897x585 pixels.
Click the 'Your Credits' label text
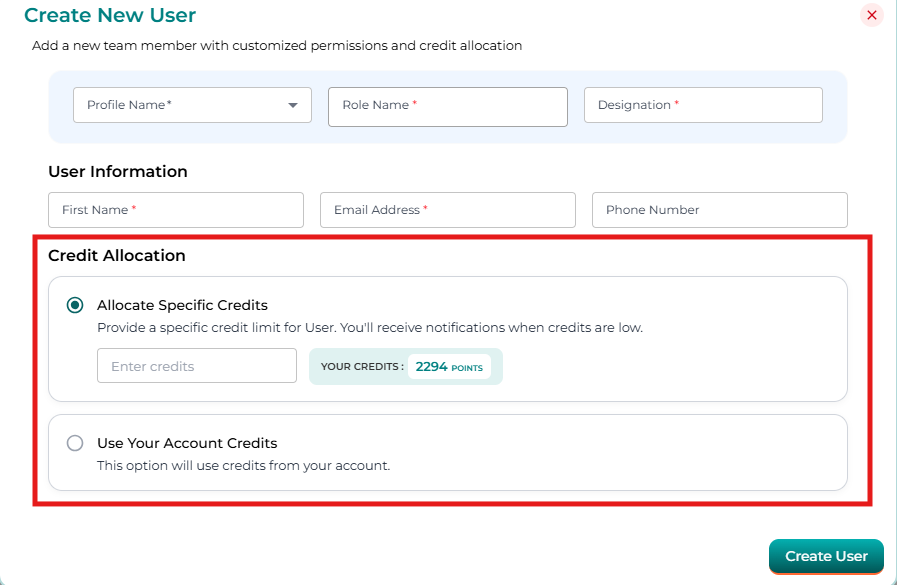pos(362,367)
